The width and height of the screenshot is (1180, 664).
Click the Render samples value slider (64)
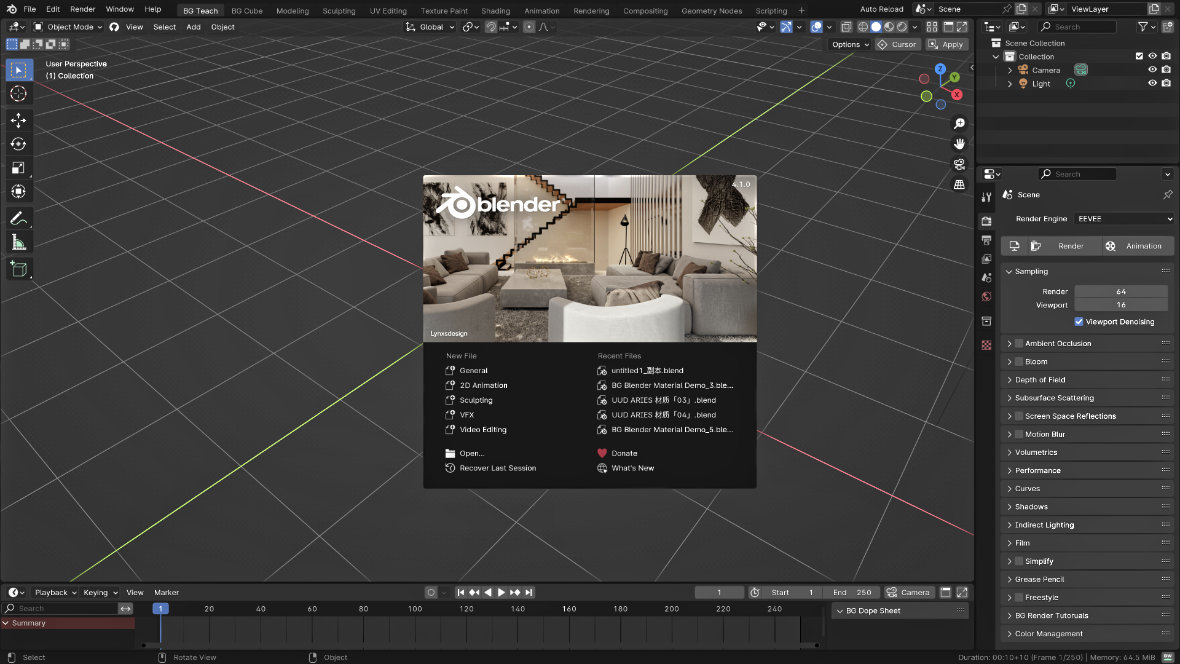coord(1121,291)
